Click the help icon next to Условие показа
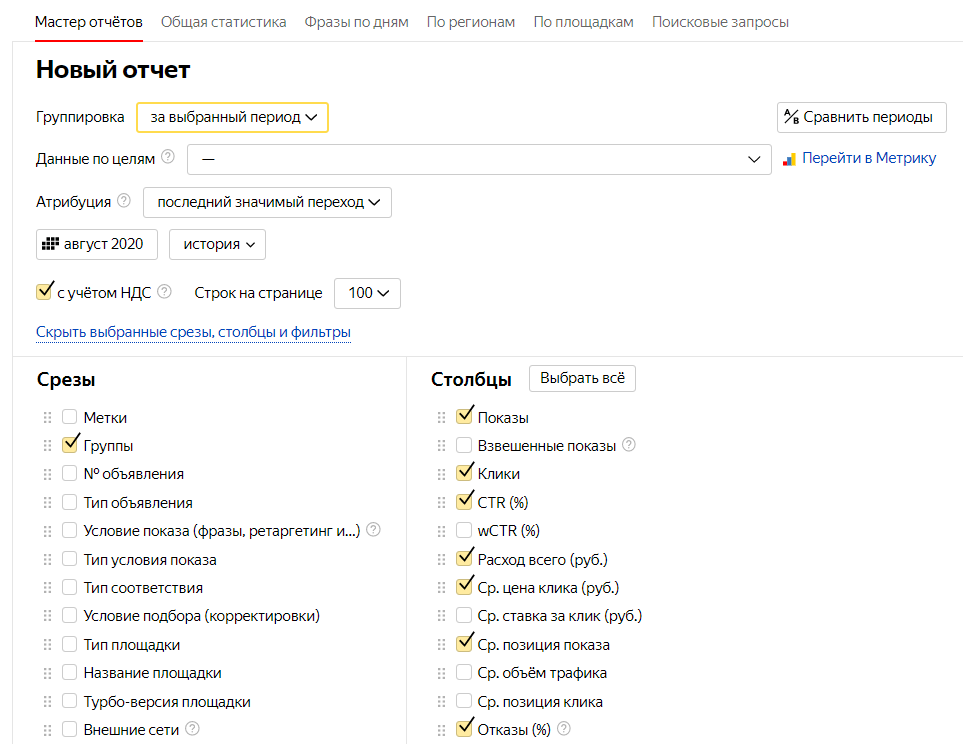963x744 pixels. pyautogui.click(x=373, y=529)
